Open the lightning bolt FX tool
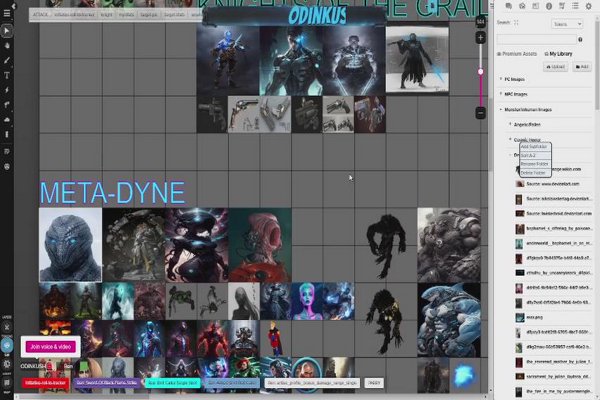Screen dimensions: 600x400 click(x=7, y=90)
